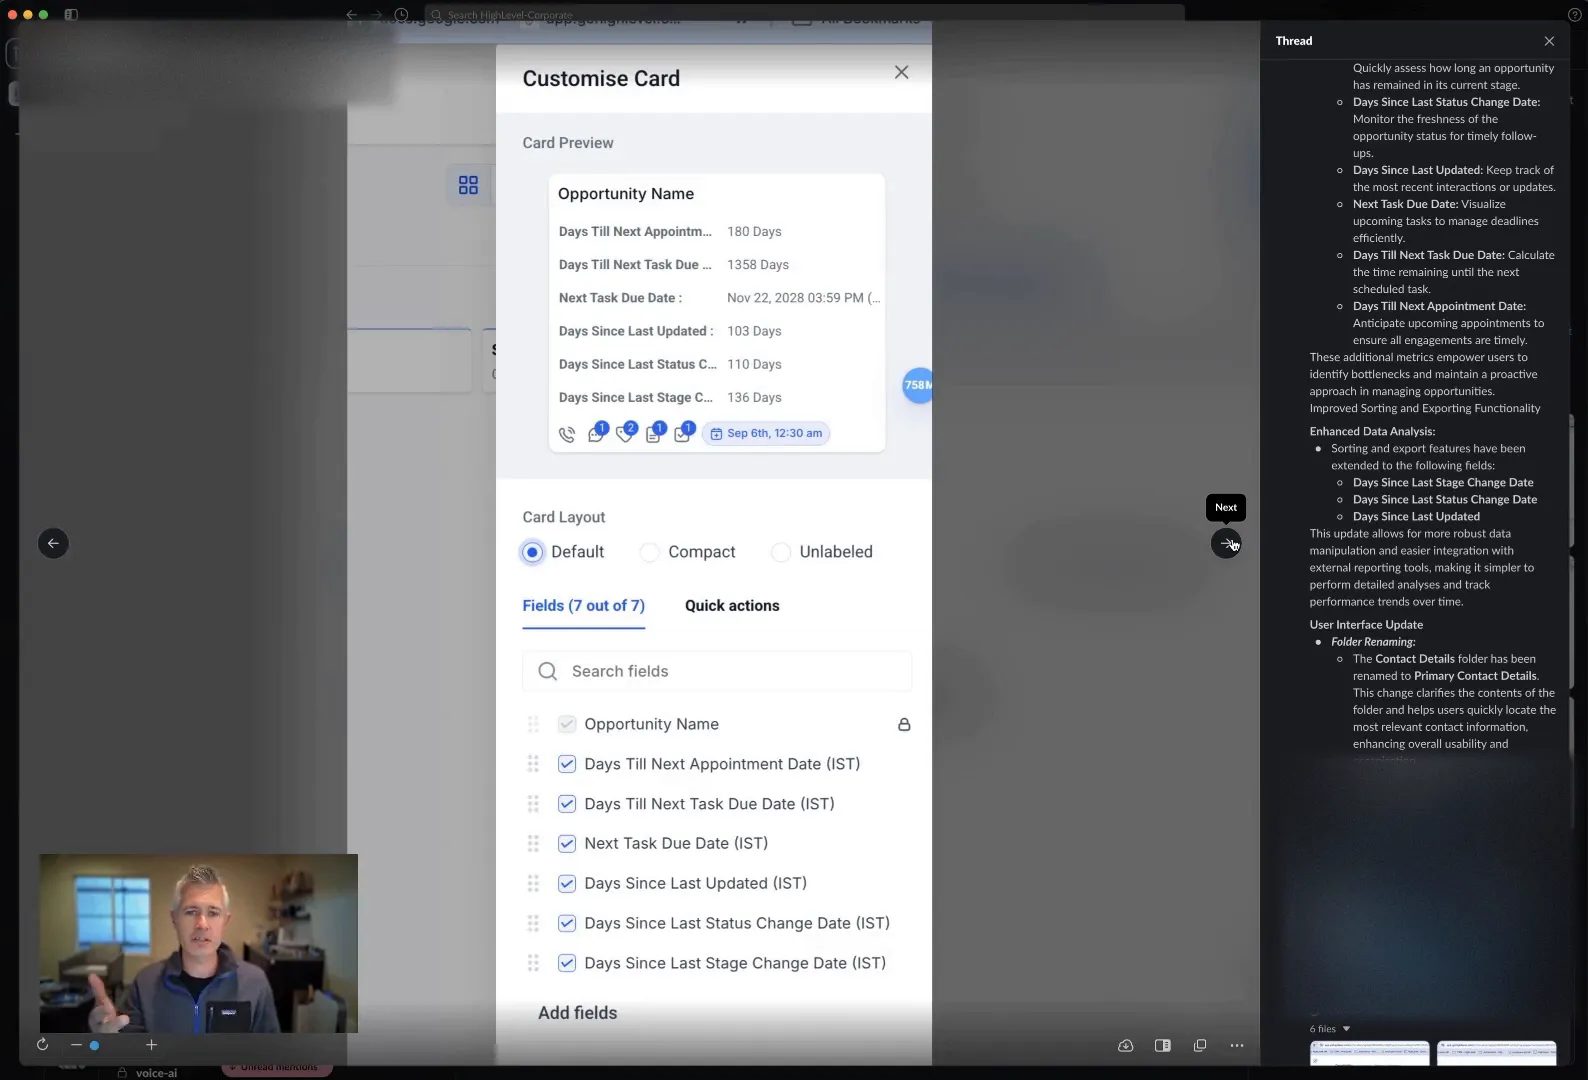Uncheck Next Task Due Date (IST) checkbox

click(567, 843)
